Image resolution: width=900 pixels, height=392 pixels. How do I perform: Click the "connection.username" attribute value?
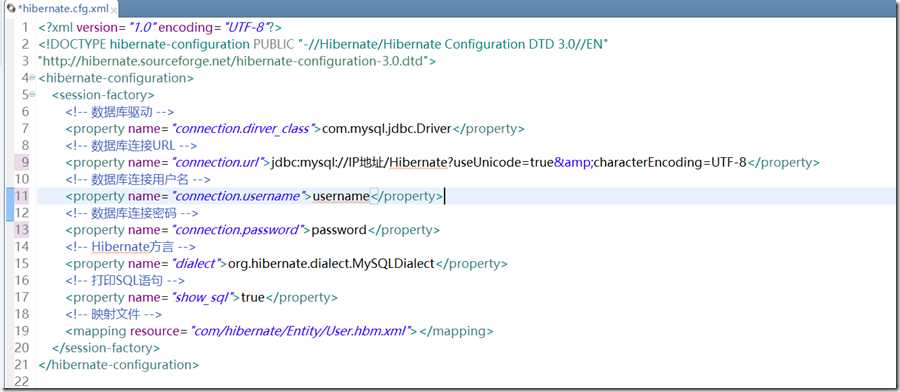pos(238,196)
